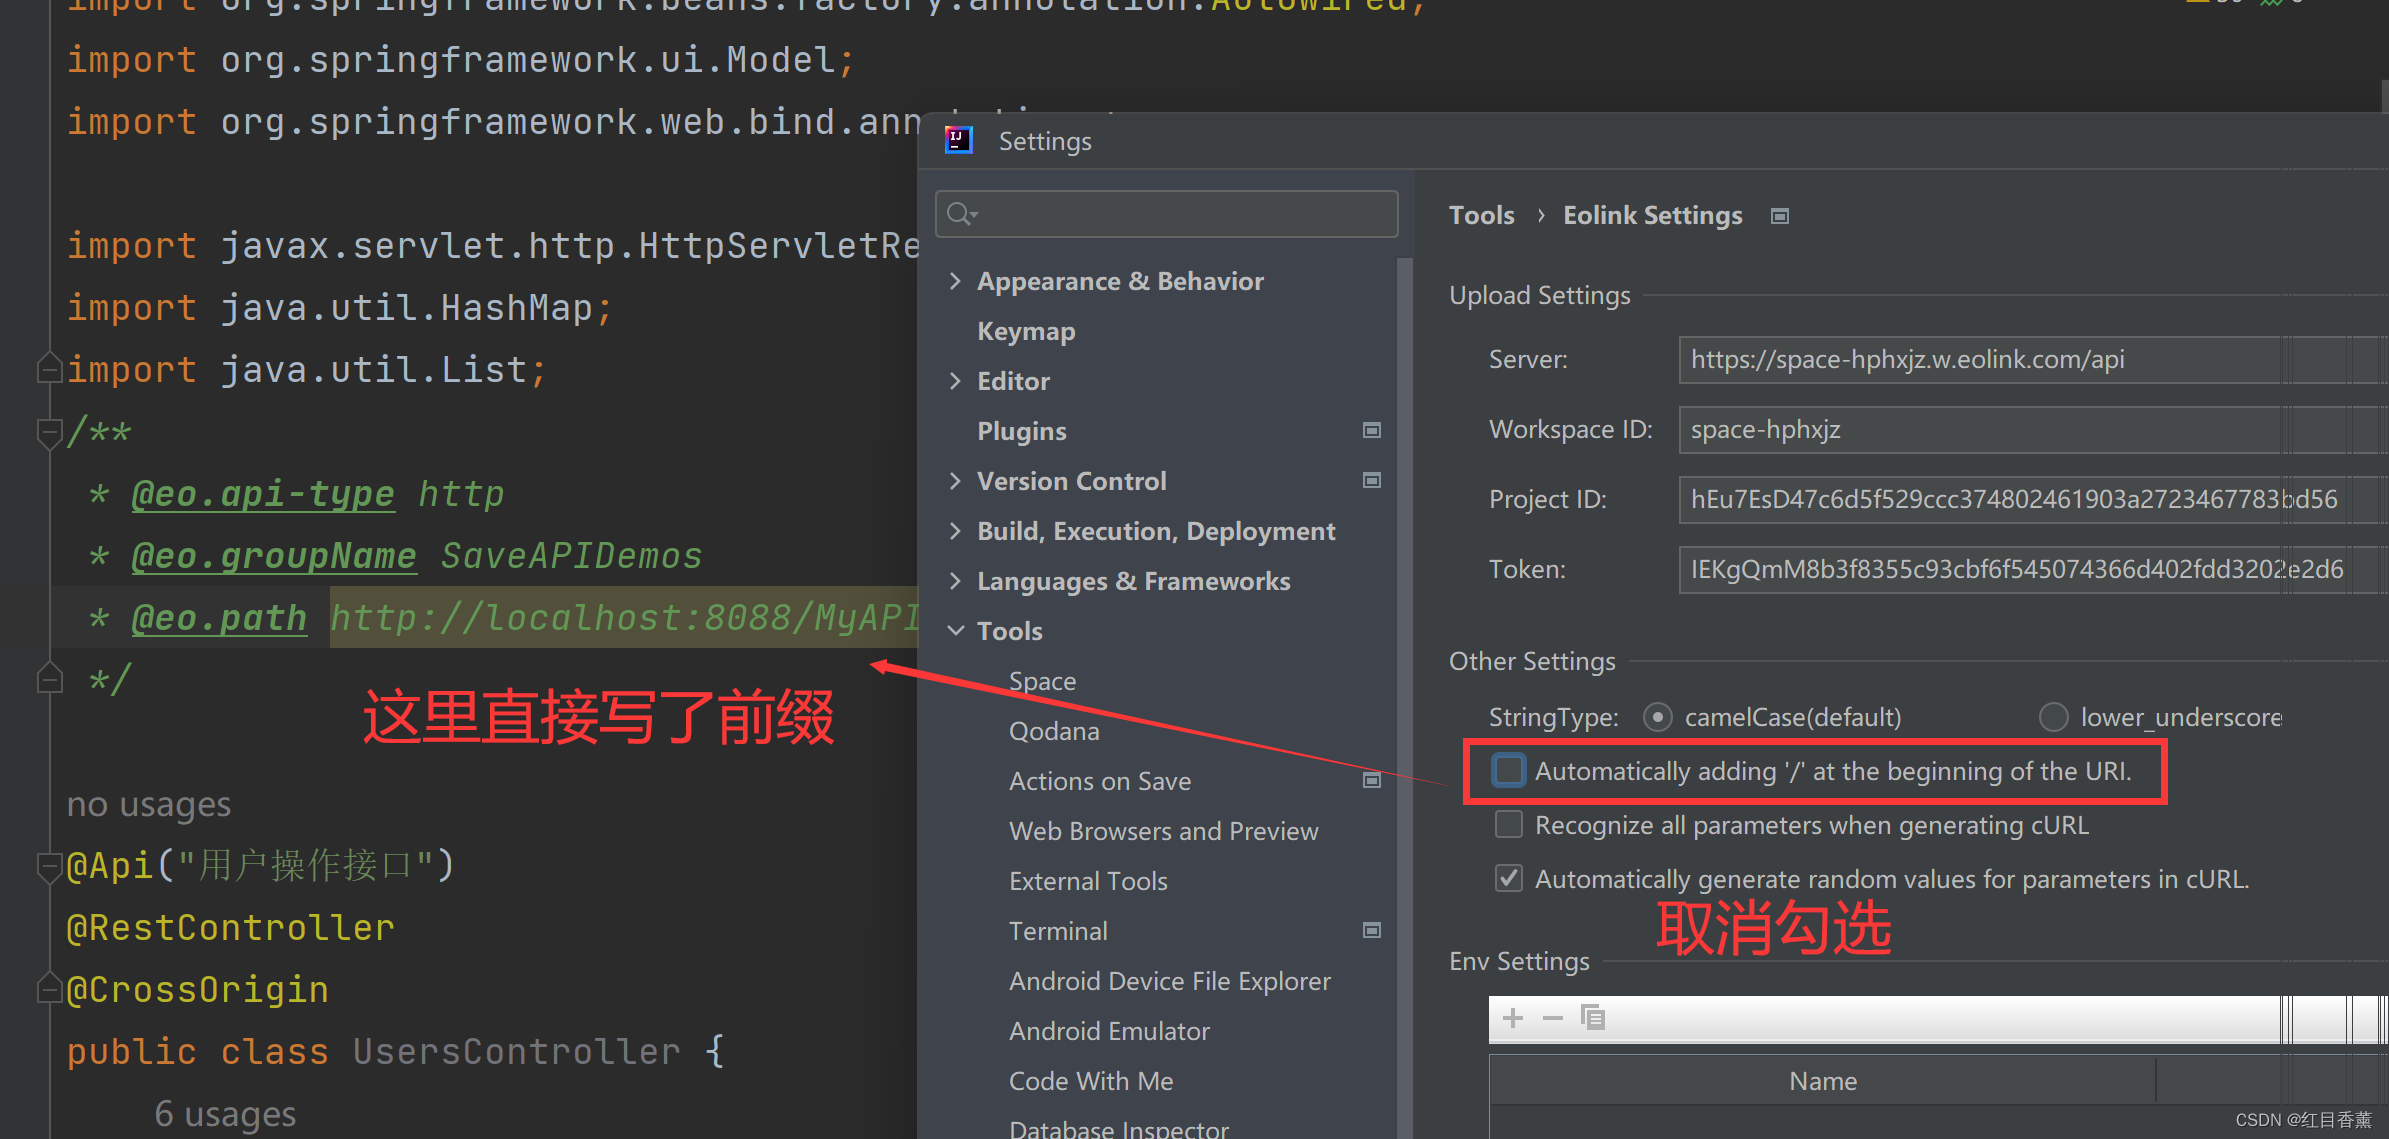
Task: Click the project-level icon beside Plugins
Action: (1372, 430)
